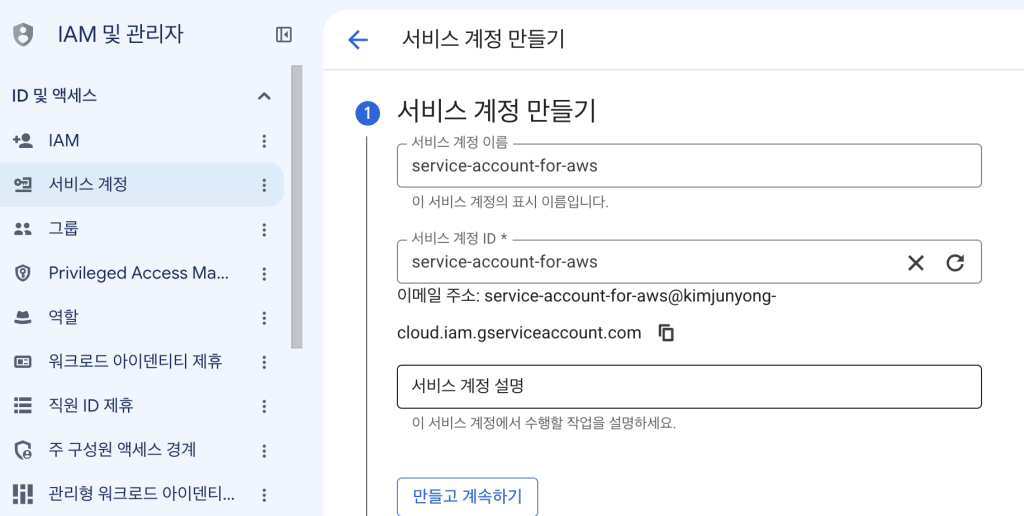
Task: Collapse the sidebar navigation panel icon
Action: pos(283,35)
